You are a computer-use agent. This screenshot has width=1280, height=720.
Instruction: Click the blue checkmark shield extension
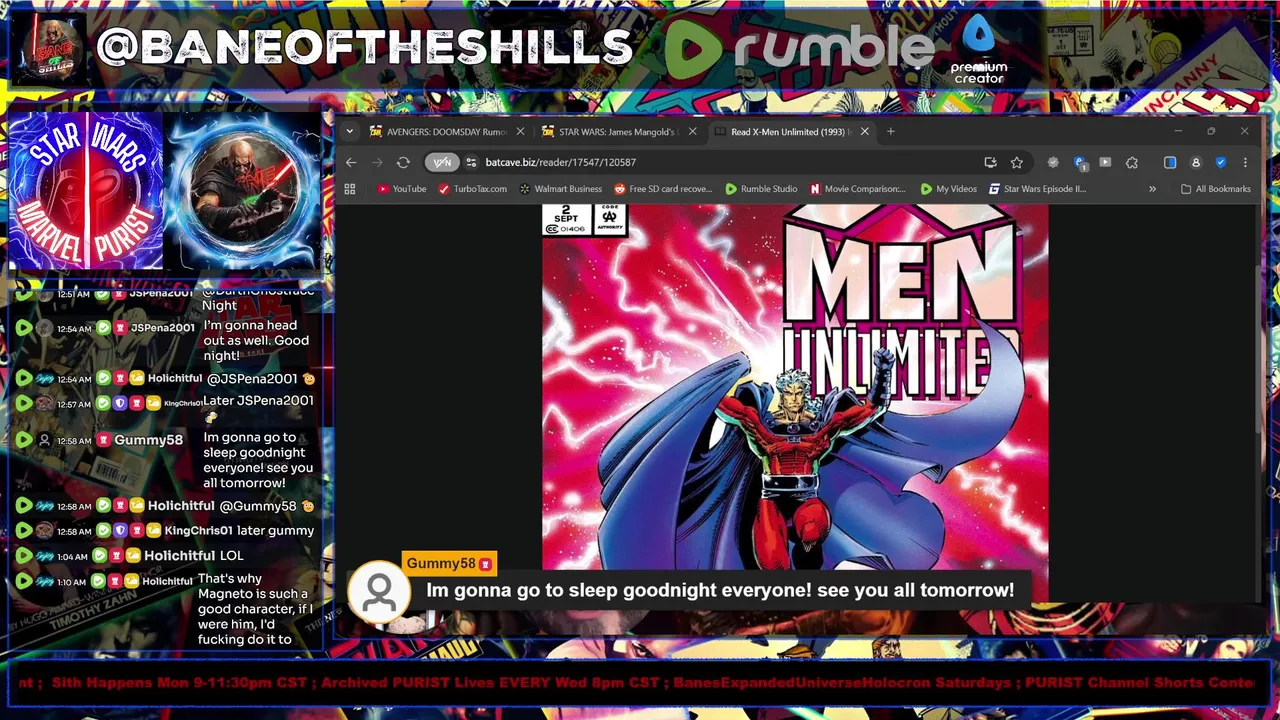coord(1221,162)
